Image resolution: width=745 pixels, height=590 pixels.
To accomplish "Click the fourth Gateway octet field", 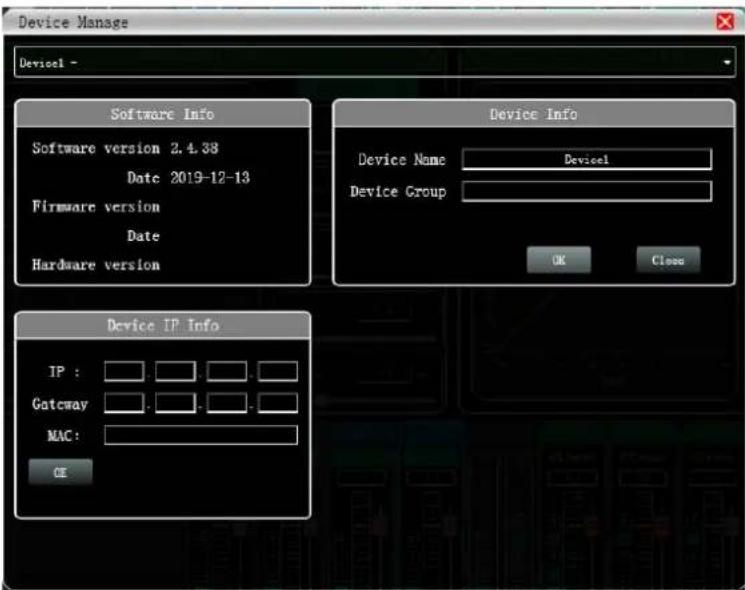I will click(278, 403).
